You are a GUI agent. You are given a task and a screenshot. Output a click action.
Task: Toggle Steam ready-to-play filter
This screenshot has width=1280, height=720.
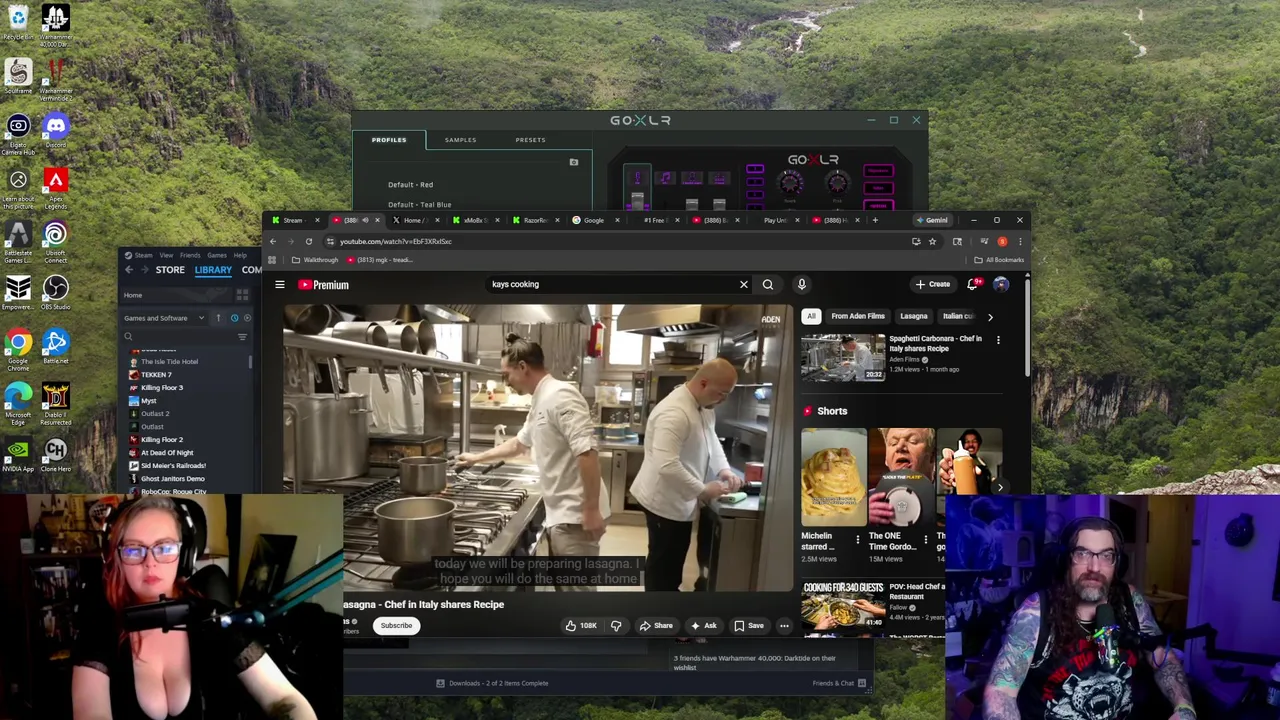coord(246,318)
